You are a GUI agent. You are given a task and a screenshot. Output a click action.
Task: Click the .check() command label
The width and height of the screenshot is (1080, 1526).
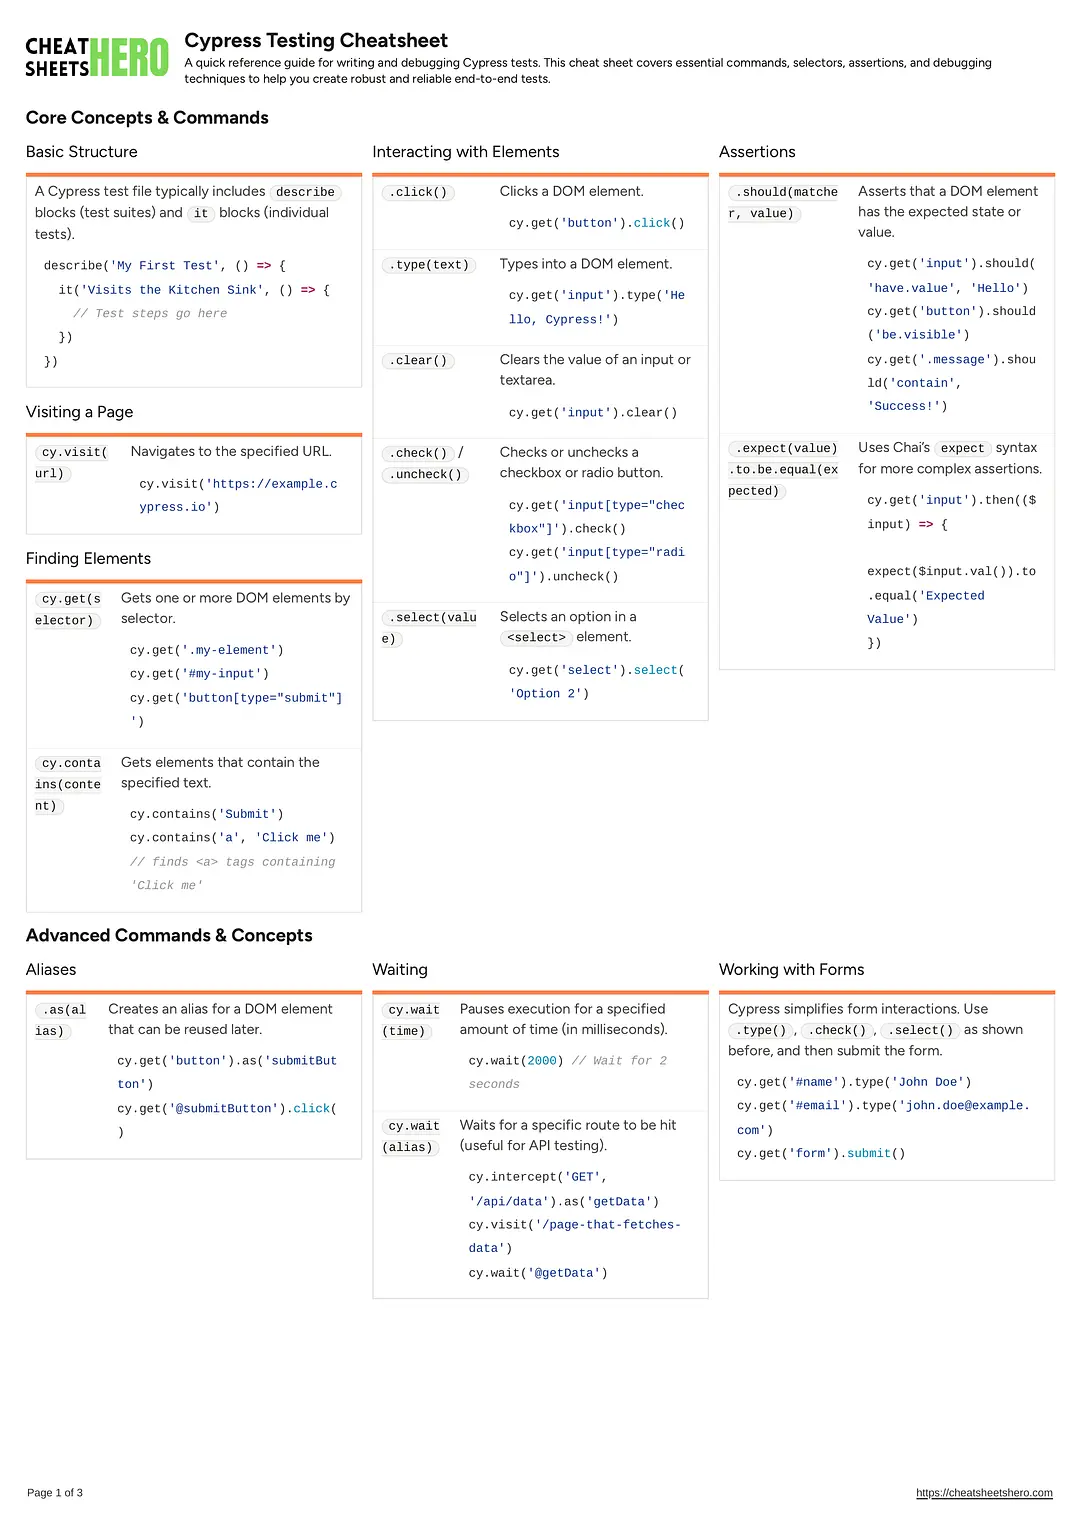pyautogui.click(x=418, y=453)
